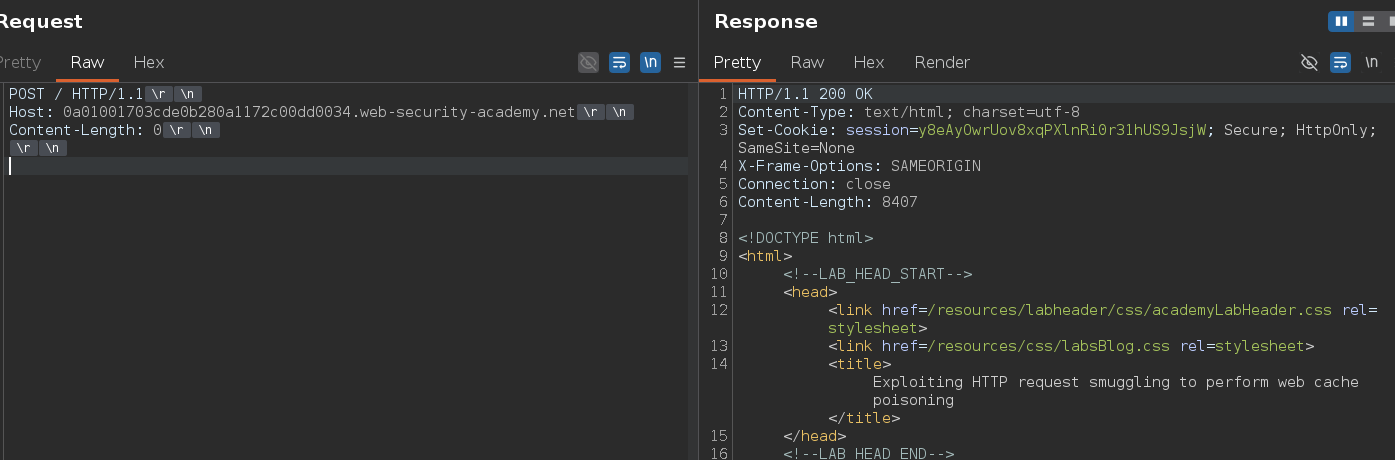
Task: Click the '<head>' tag on line 11
Action: [810, 292]
